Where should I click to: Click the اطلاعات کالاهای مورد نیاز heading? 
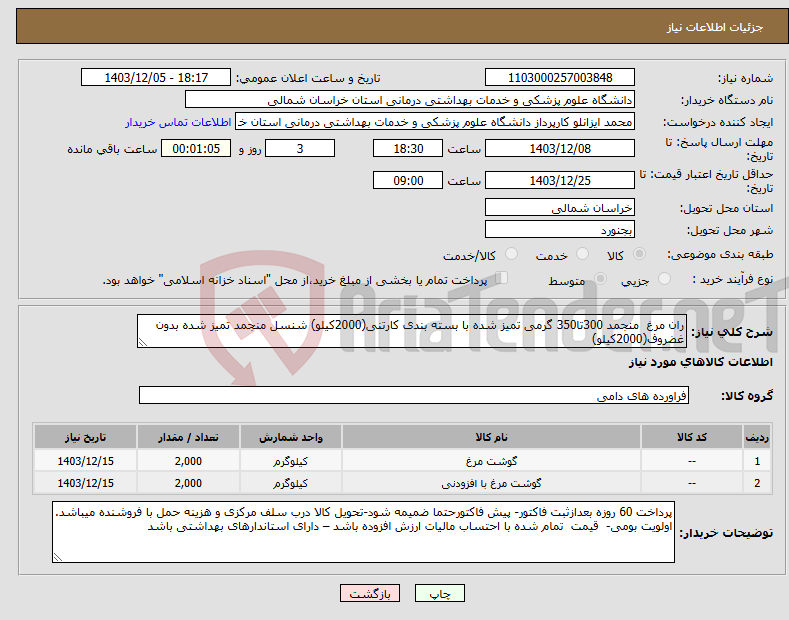[700, 362]
